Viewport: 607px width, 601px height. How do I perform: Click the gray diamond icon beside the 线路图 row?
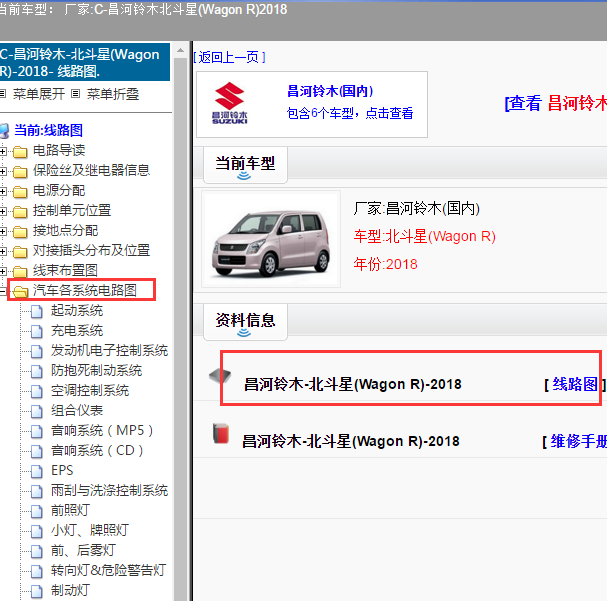220,375
